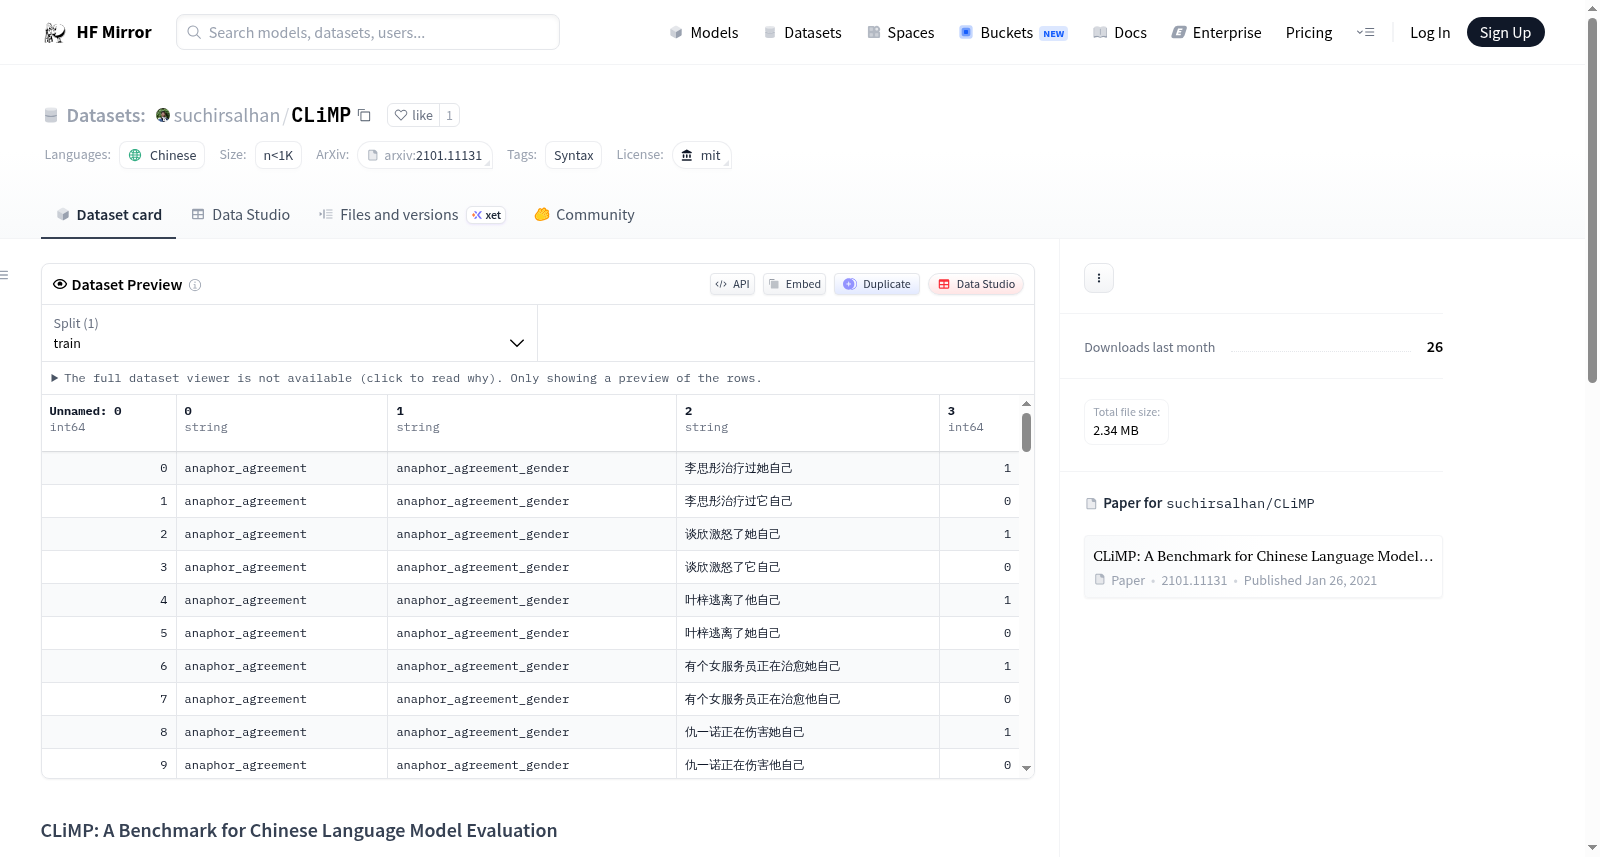The height and width of the screenshot is (857, 1600).
Task: Open the CLiMP benchmark paper card
Action: pos(1263,567)
